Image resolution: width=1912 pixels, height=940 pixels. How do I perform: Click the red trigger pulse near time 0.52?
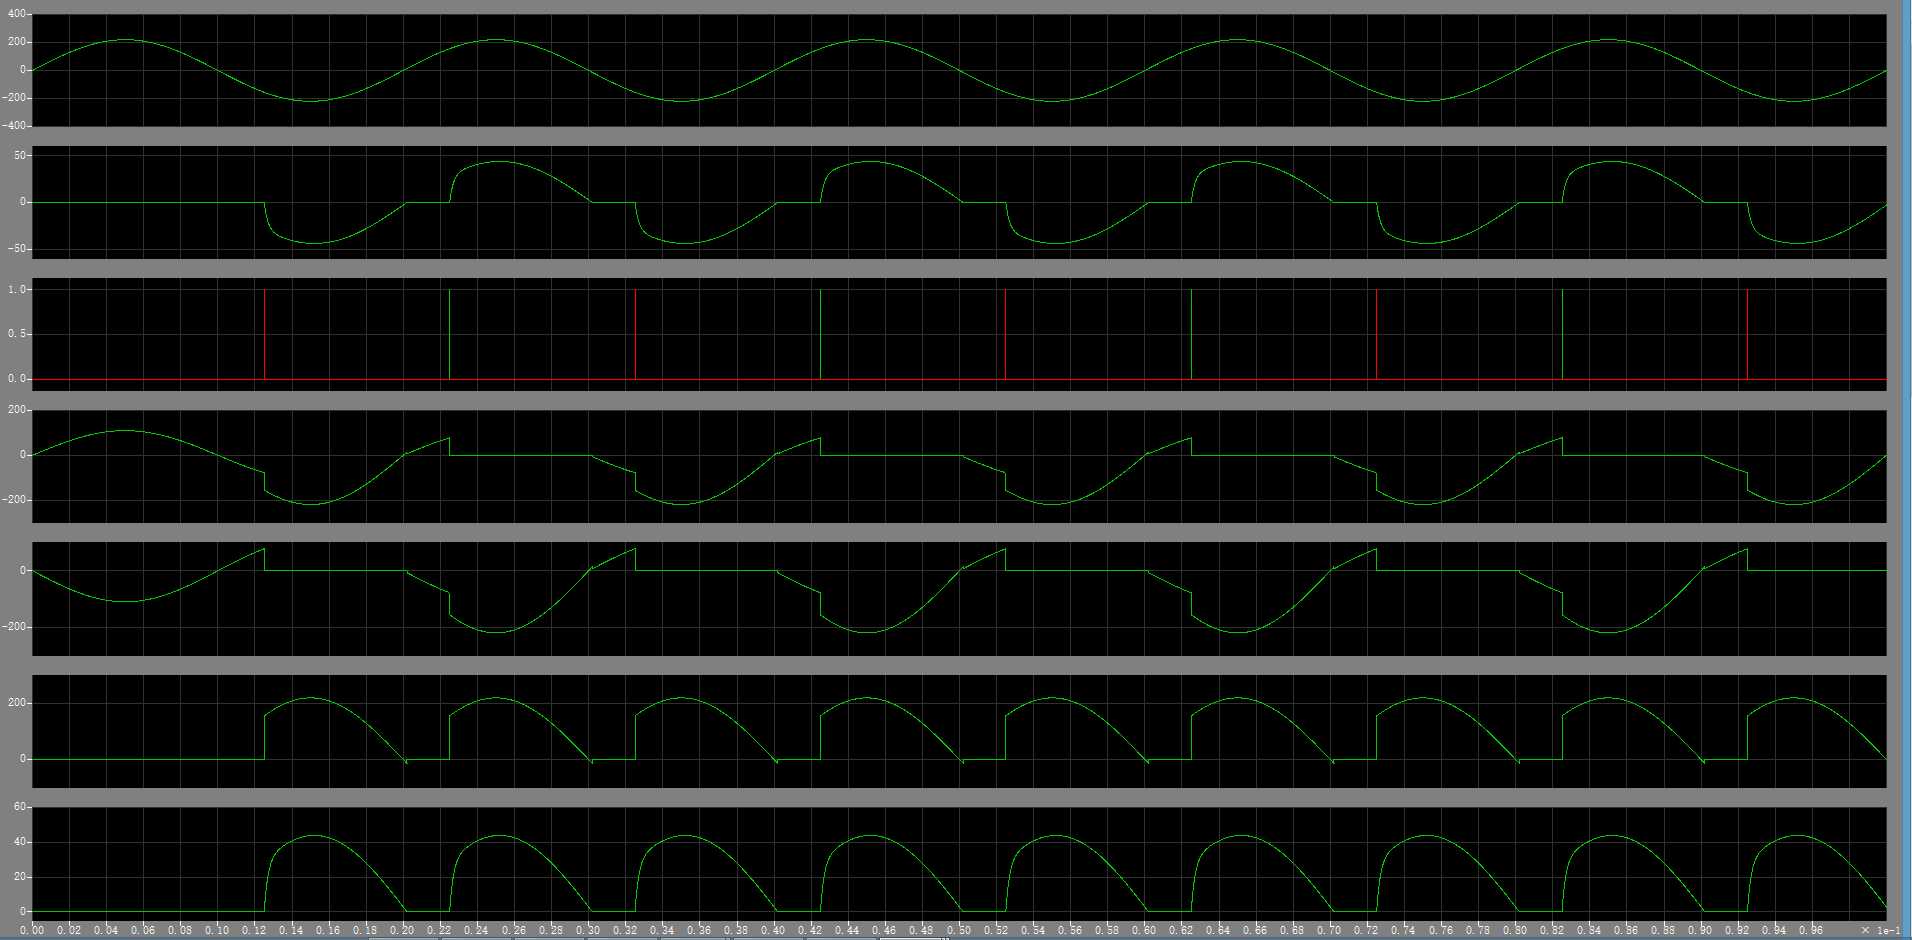coord(1006,334)
